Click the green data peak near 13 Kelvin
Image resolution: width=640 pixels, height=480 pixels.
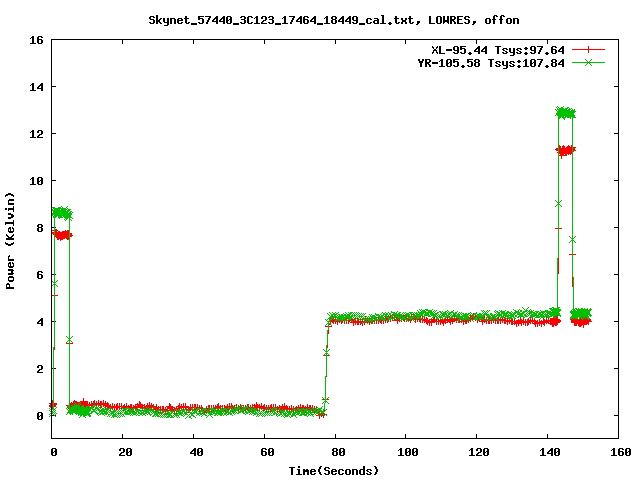pos(565,113)
